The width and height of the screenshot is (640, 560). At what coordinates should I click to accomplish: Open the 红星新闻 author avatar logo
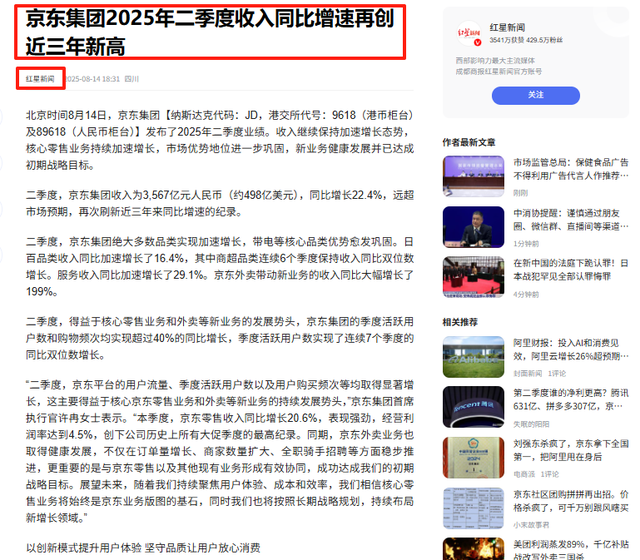coord(469,33)
